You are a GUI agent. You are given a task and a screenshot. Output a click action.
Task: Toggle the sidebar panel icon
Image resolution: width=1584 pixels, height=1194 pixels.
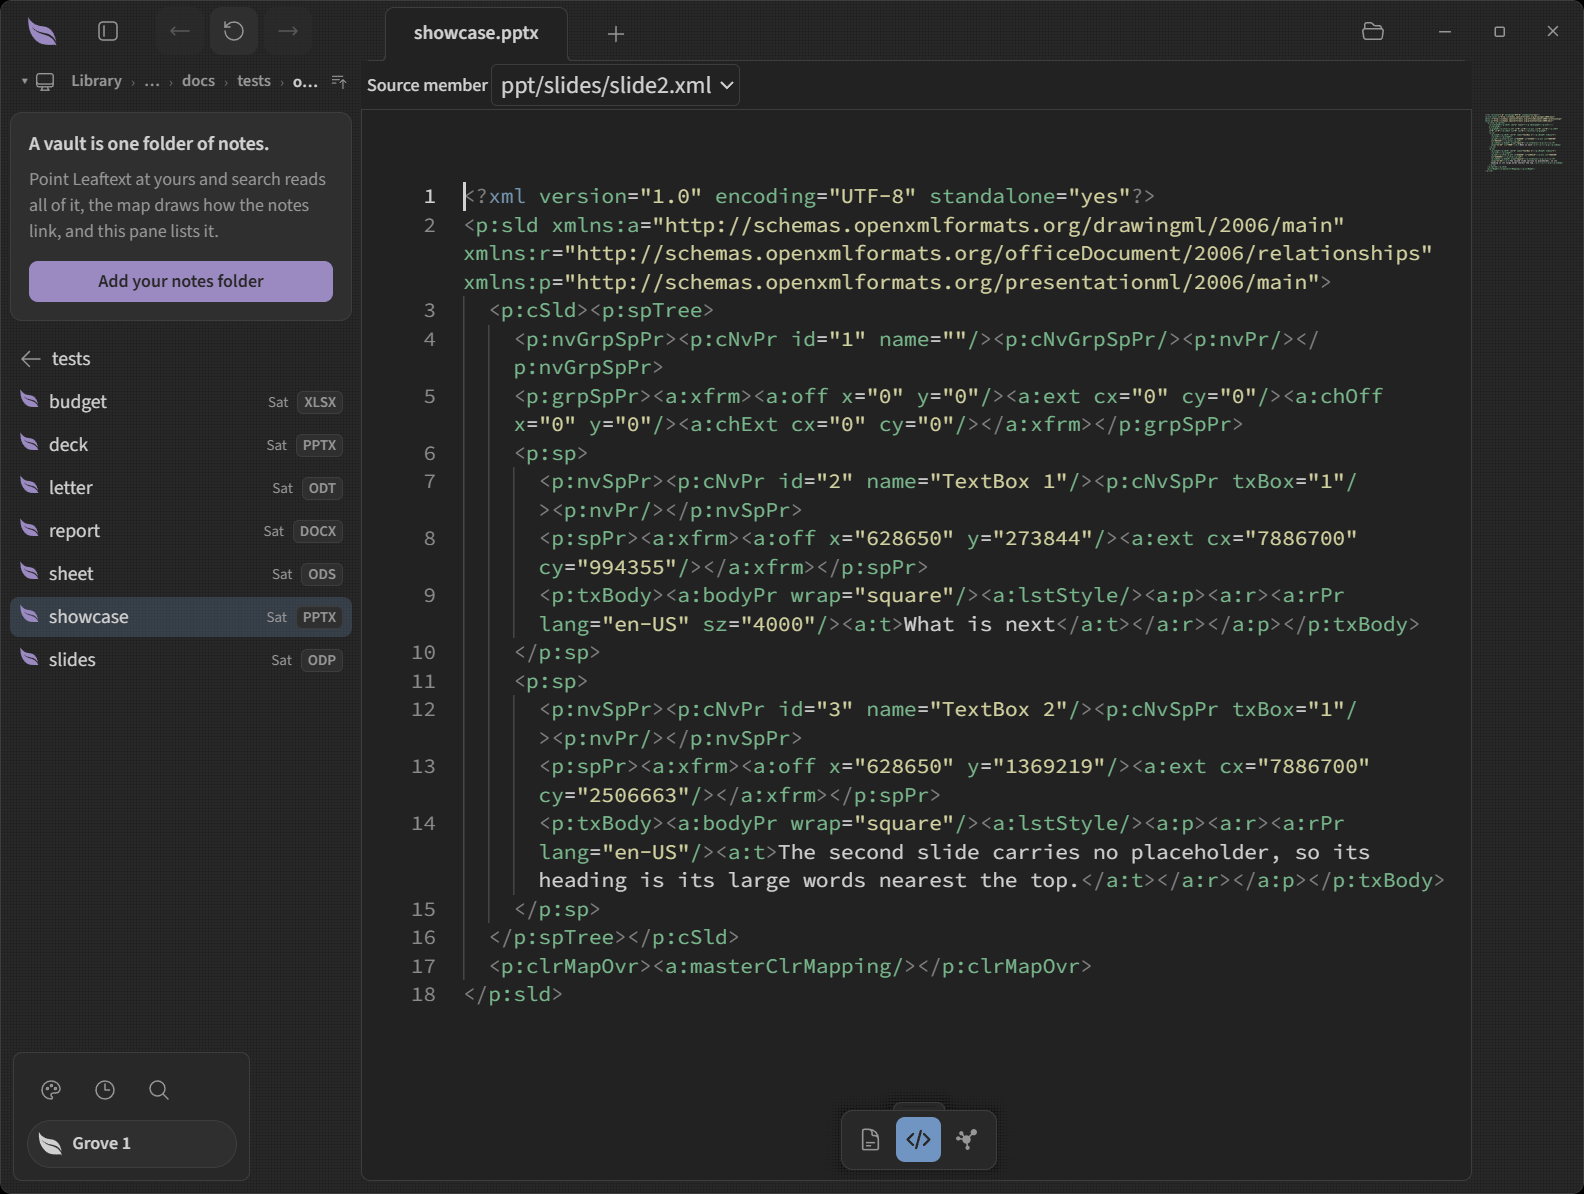coord(108,32)
